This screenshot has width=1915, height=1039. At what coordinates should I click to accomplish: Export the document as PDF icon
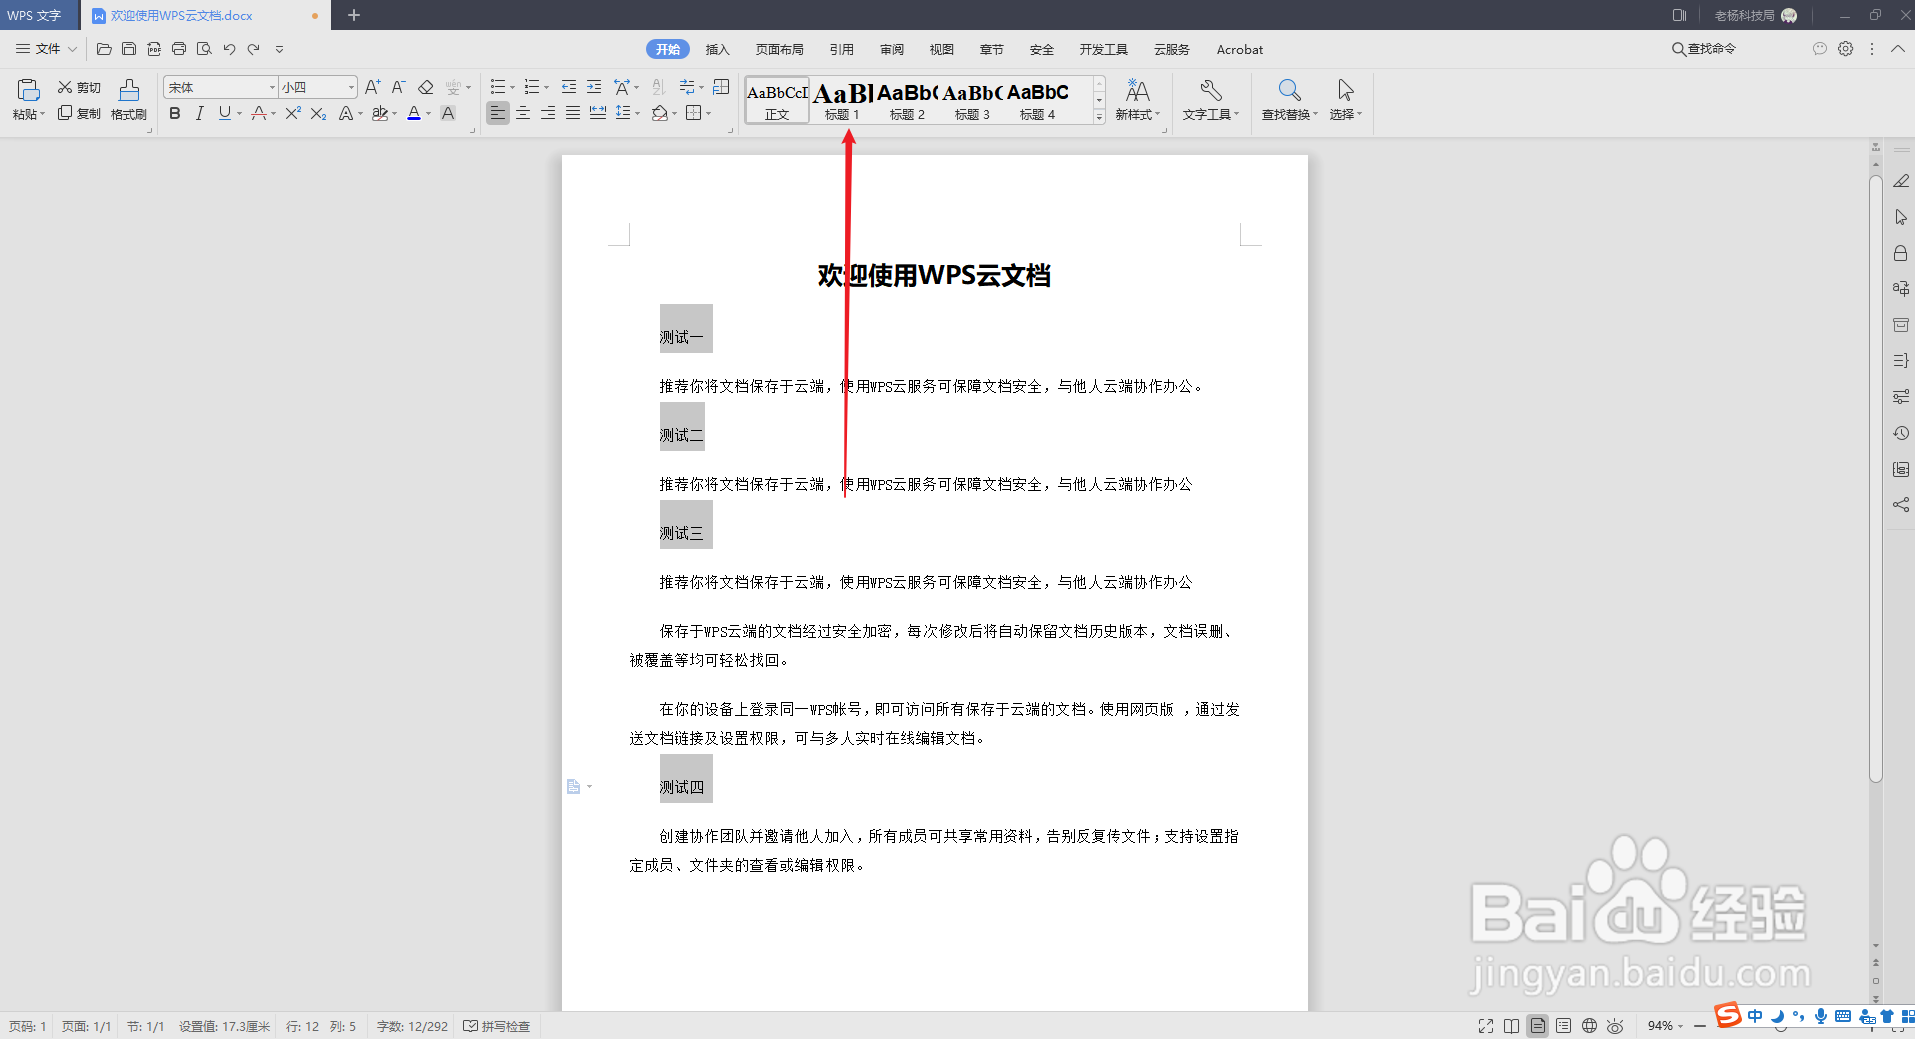(154, 49)
